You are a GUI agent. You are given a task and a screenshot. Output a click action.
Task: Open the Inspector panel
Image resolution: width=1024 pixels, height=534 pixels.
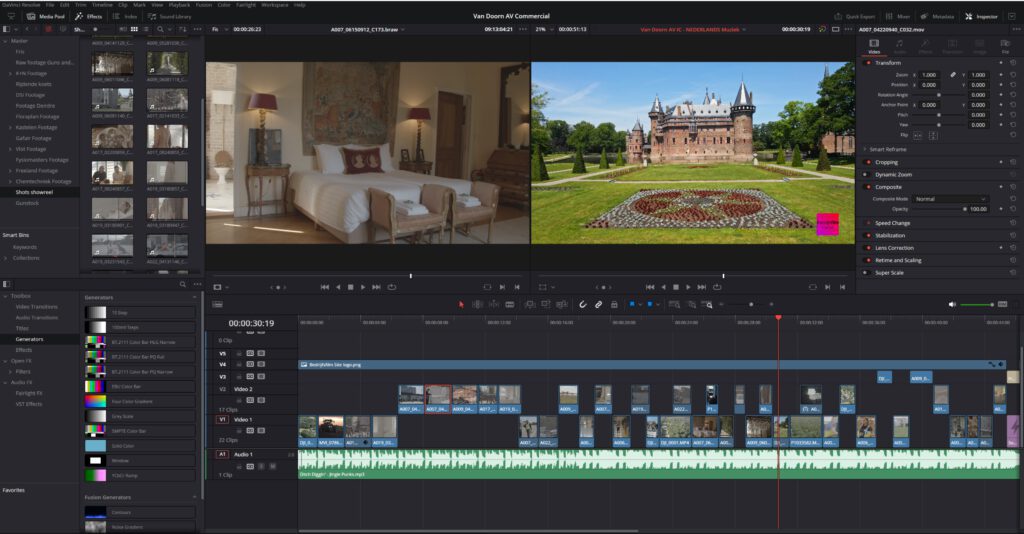click(982, 16)
